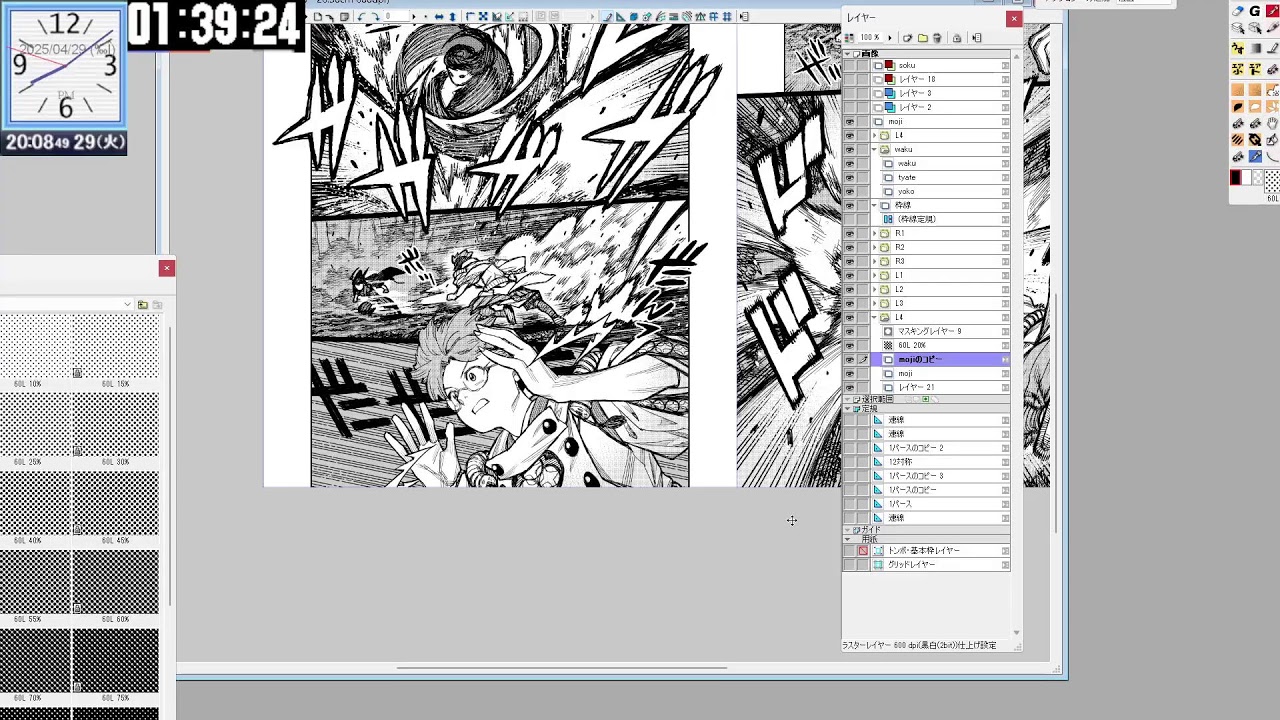This screenshot has width=1280, height=720.
Task: Collapse the 定規 section
Action: [x=848, y=409]
